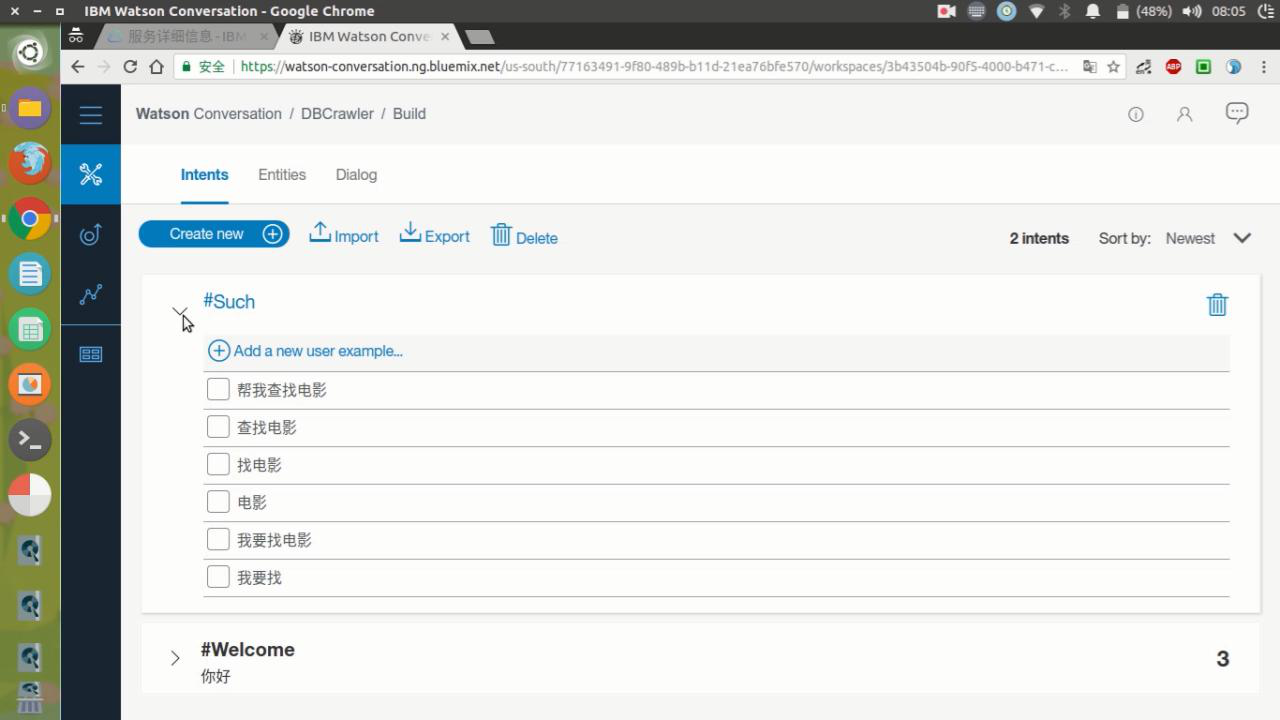This screenshot has width=1280, height=720.
Task: Go to the browser home icon
Action: point(156,67)
